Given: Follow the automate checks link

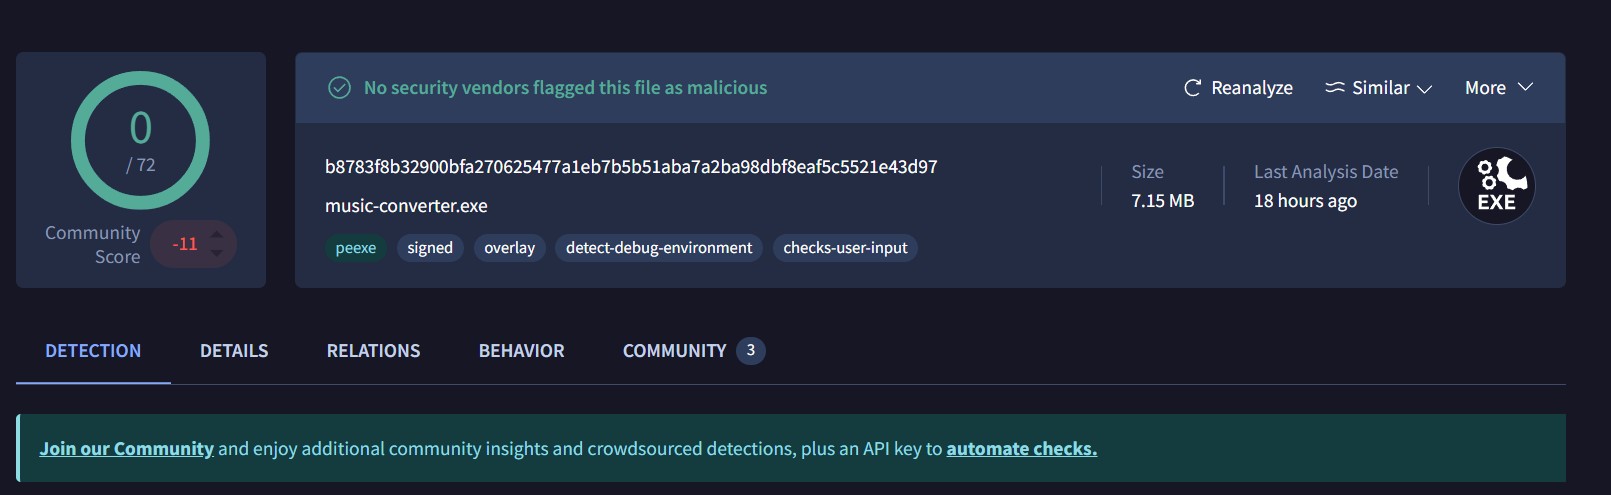Looking at the screenshot, I should [x=1021, y=449].
